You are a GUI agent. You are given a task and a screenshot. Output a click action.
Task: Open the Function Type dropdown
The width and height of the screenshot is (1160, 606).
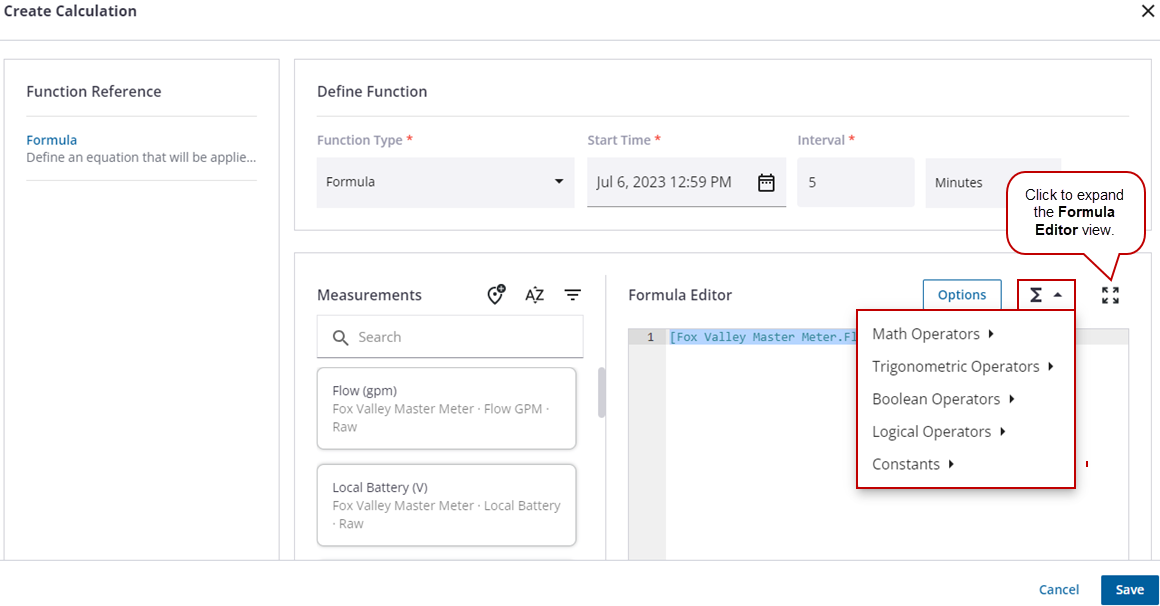point(445,183)
